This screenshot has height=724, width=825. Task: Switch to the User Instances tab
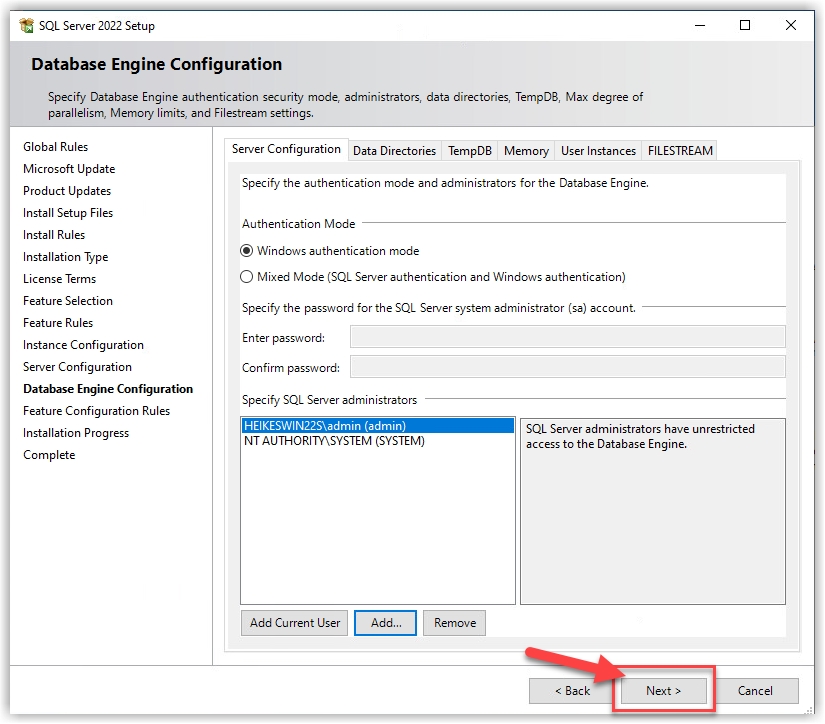tap(598, 151)
